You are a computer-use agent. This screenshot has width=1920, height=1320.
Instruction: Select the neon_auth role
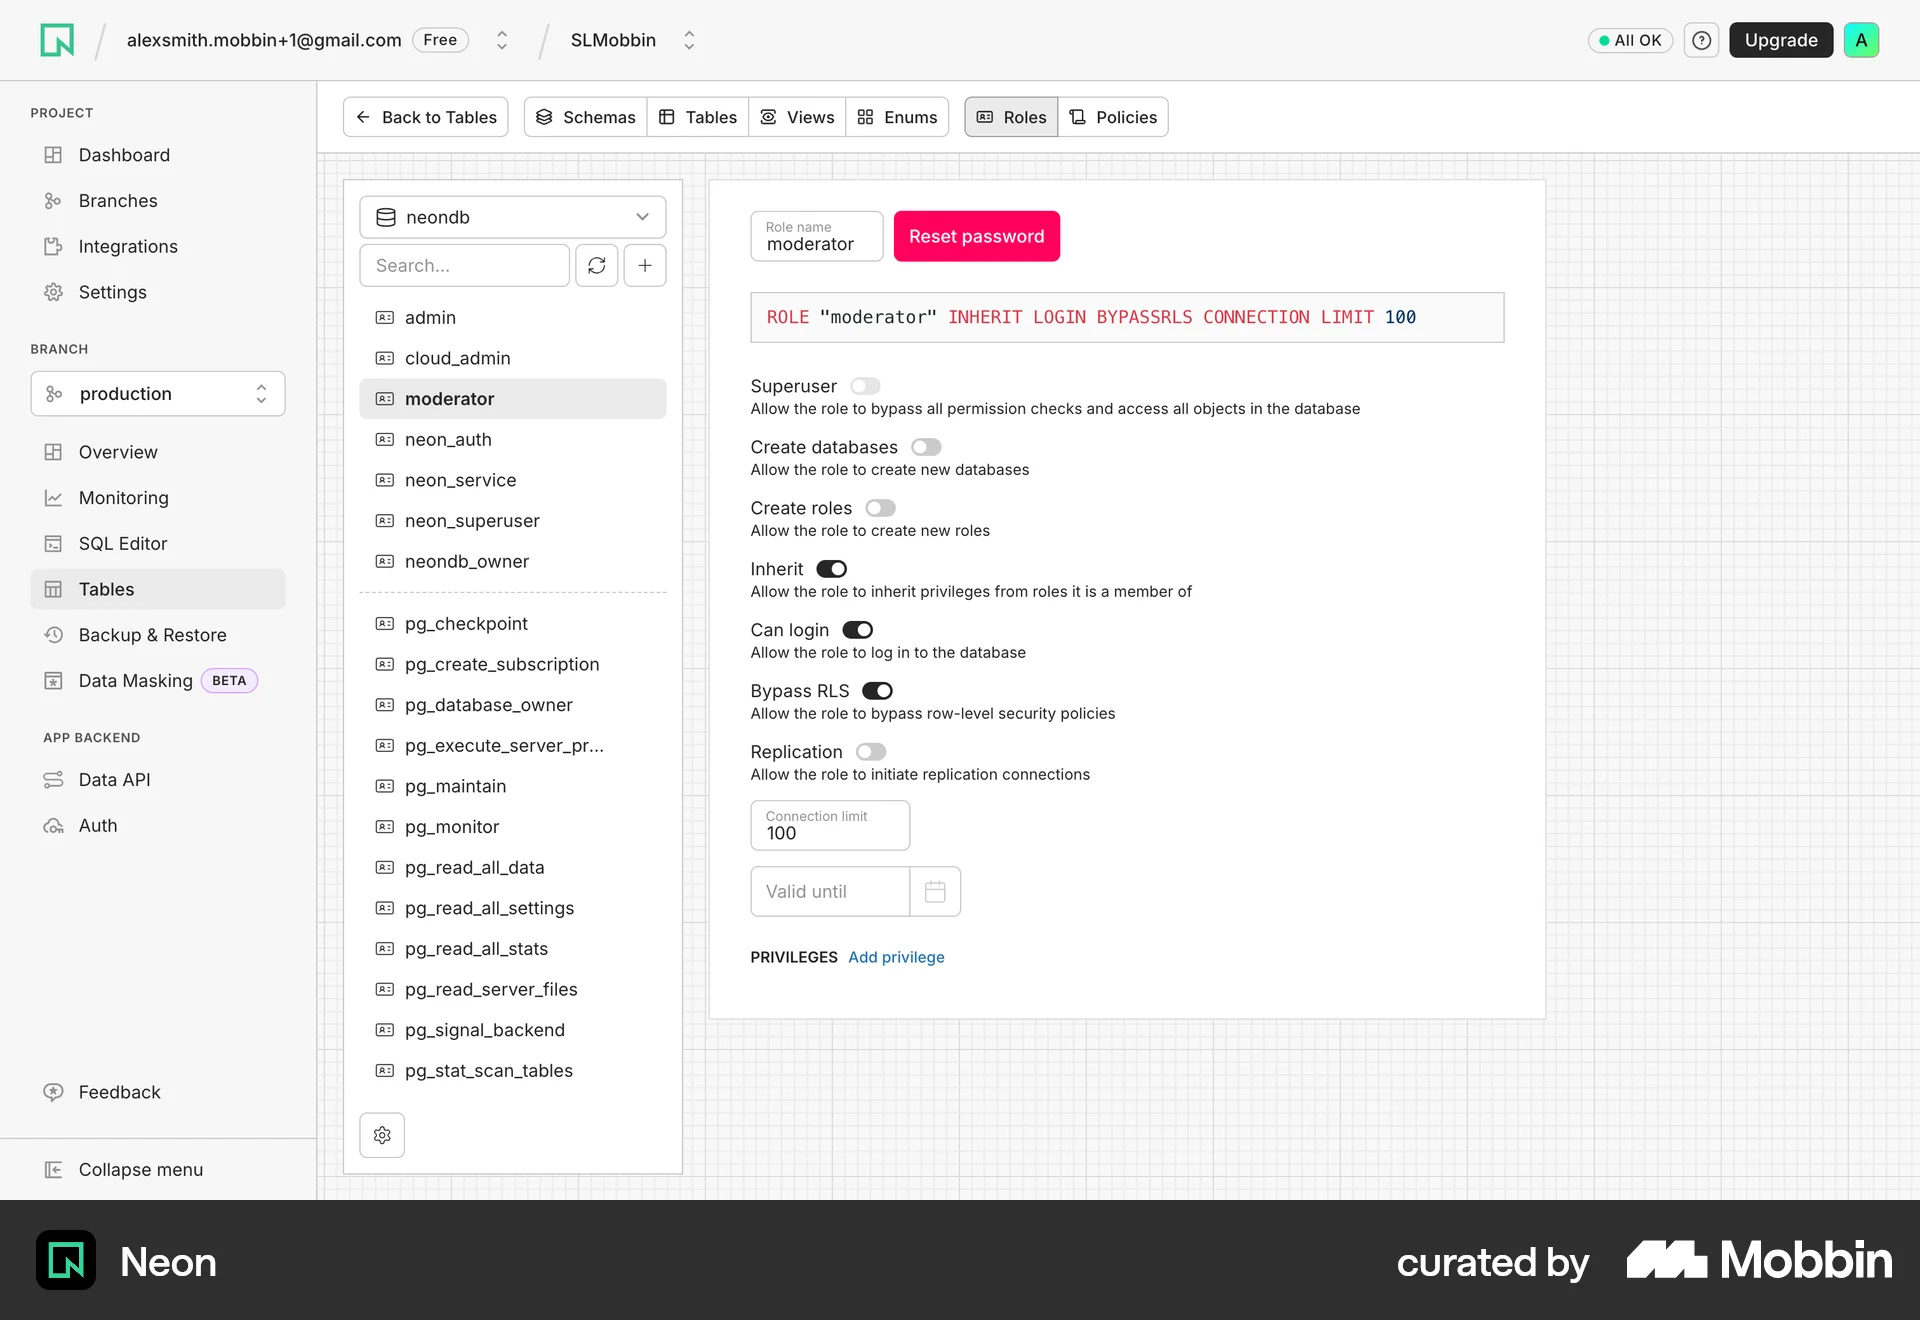tap(512, 440)
